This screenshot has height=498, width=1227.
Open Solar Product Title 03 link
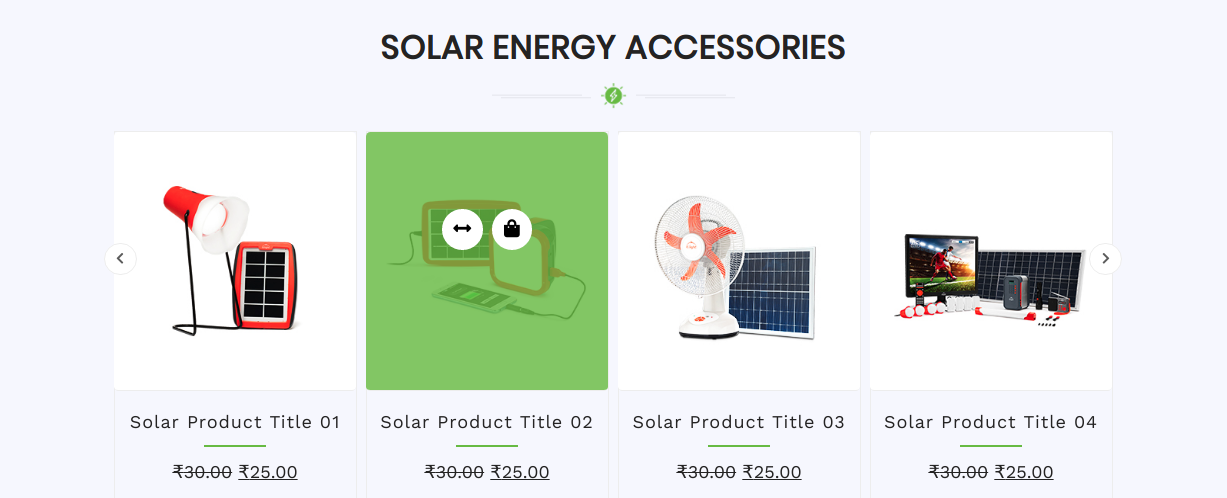click(739, 422)
